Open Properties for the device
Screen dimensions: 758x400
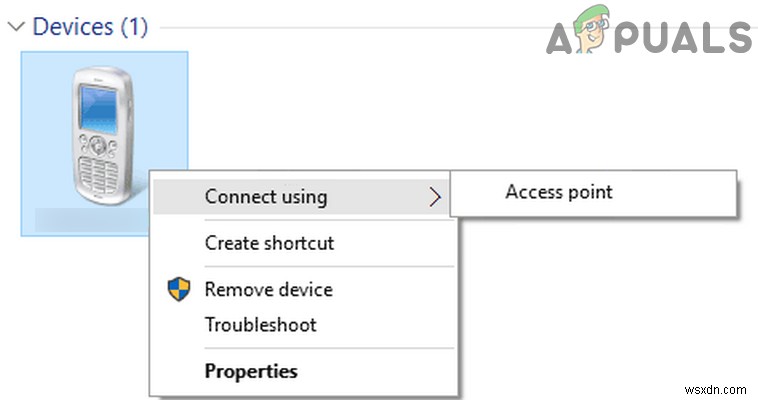coord(251,371)
